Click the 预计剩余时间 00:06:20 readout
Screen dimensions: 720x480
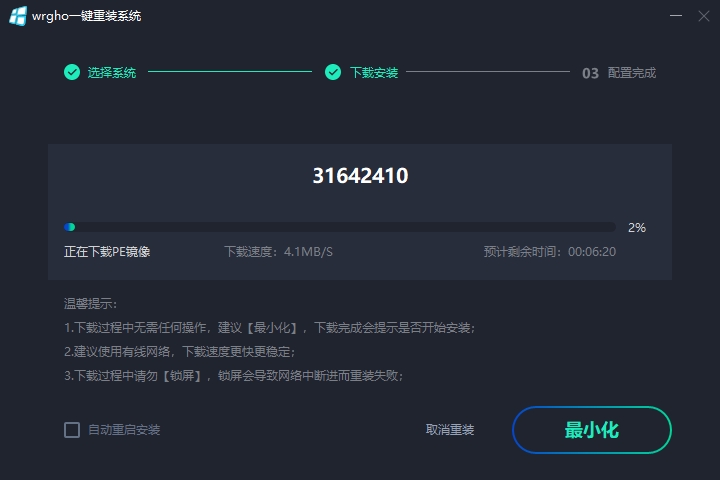pos(550,252)
